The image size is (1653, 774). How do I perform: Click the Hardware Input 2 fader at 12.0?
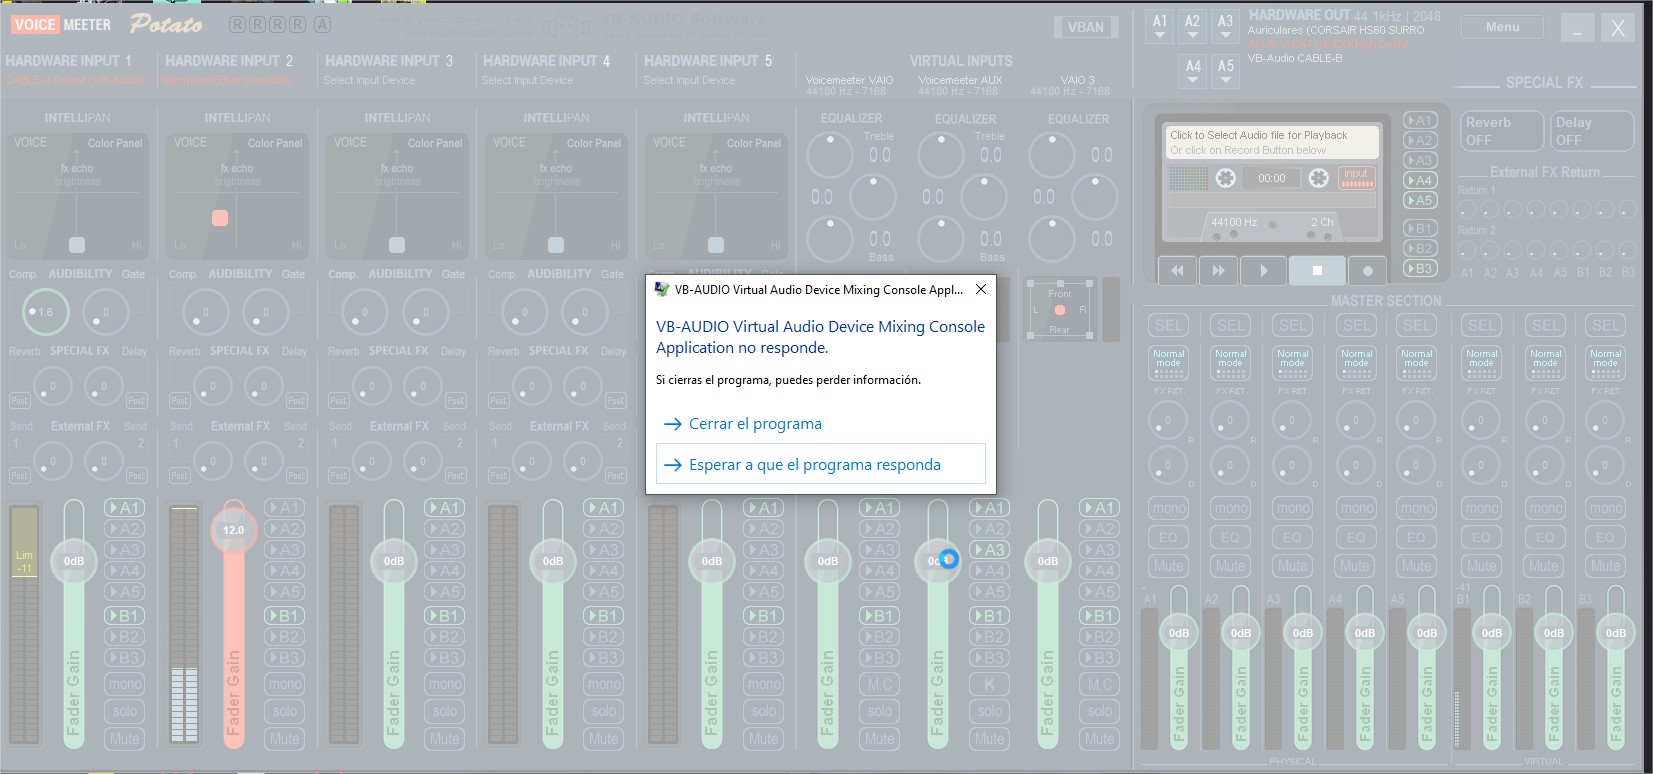coord(233,530)
